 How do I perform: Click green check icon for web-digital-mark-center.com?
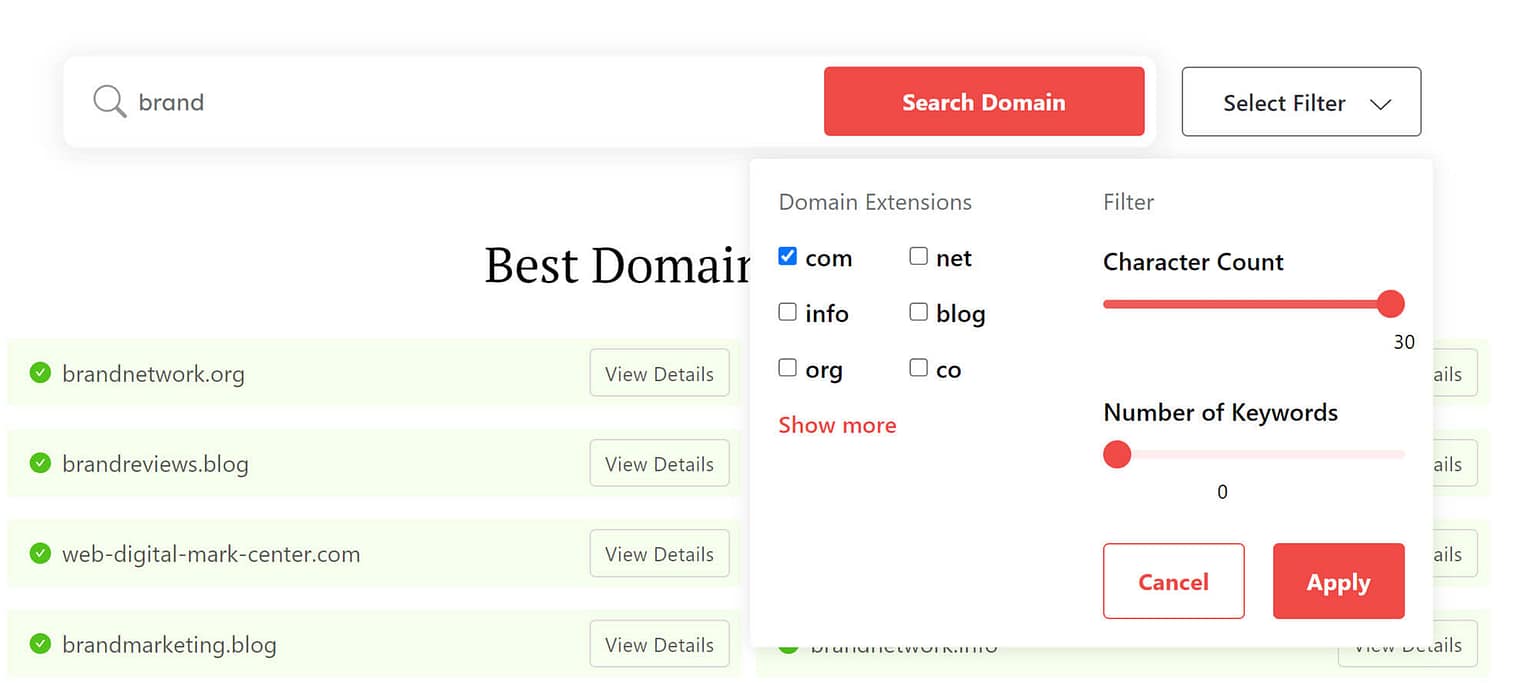(40, 553)
